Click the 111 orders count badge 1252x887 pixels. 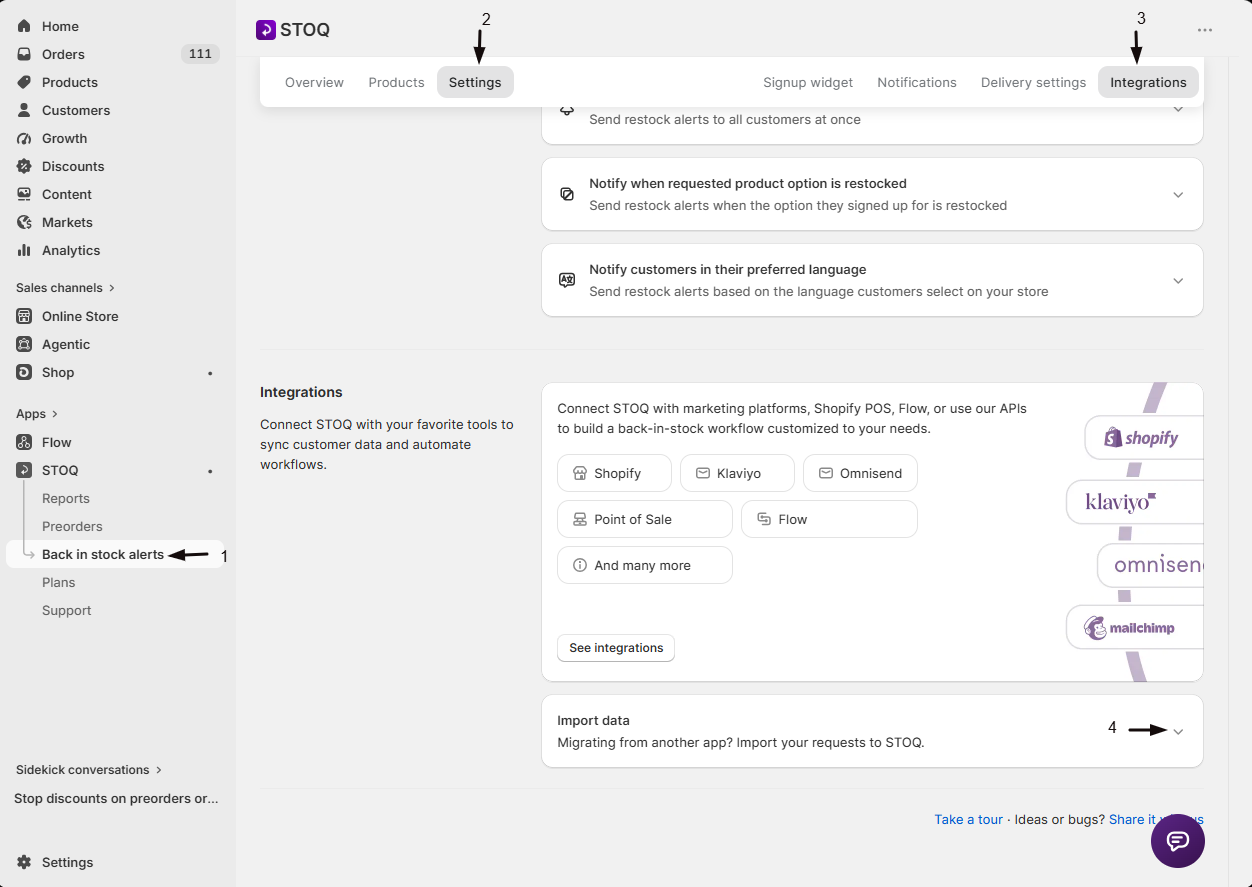click(200, 54)
